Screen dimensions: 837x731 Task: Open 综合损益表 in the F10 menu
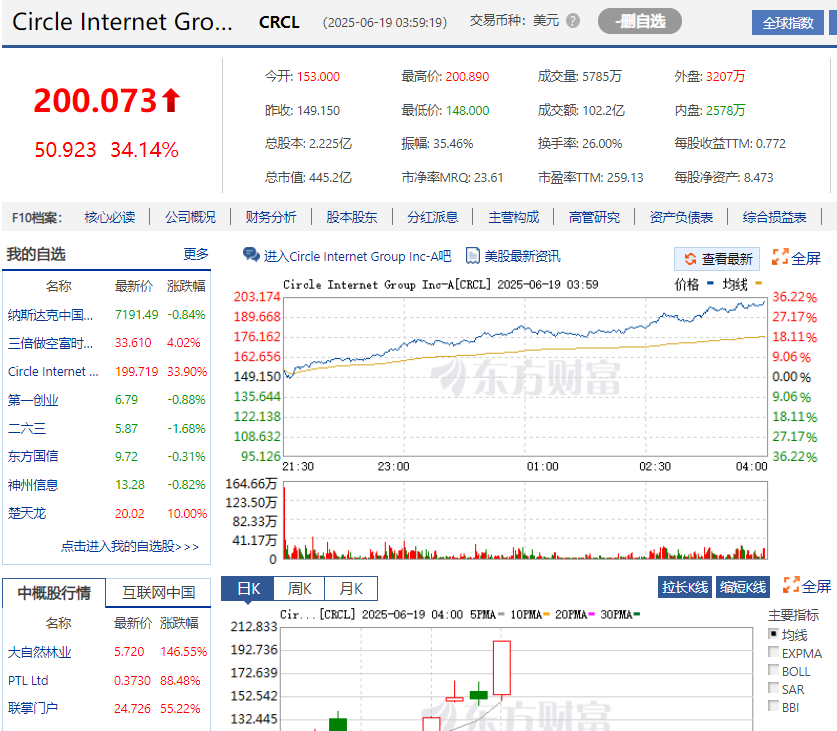775,217
